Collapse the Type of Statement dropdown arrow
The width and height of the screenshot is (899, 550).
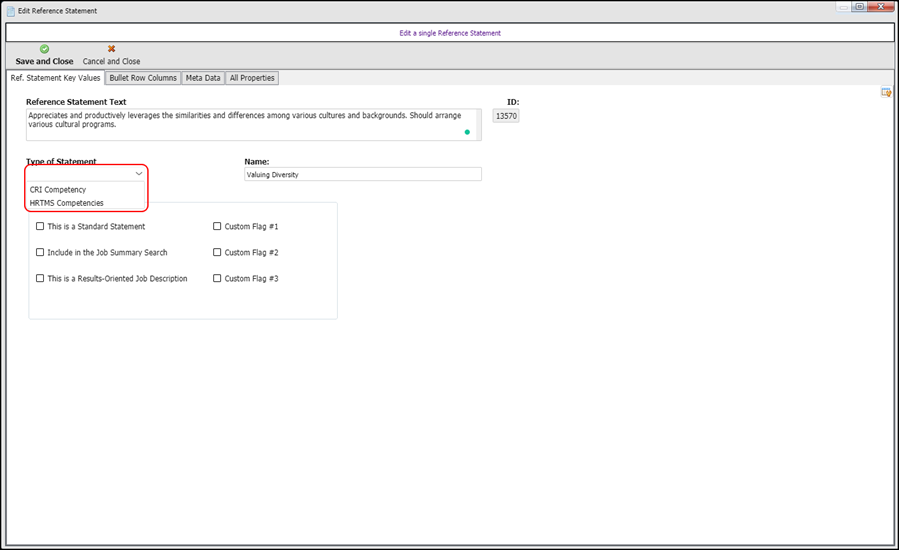(139, 174)
